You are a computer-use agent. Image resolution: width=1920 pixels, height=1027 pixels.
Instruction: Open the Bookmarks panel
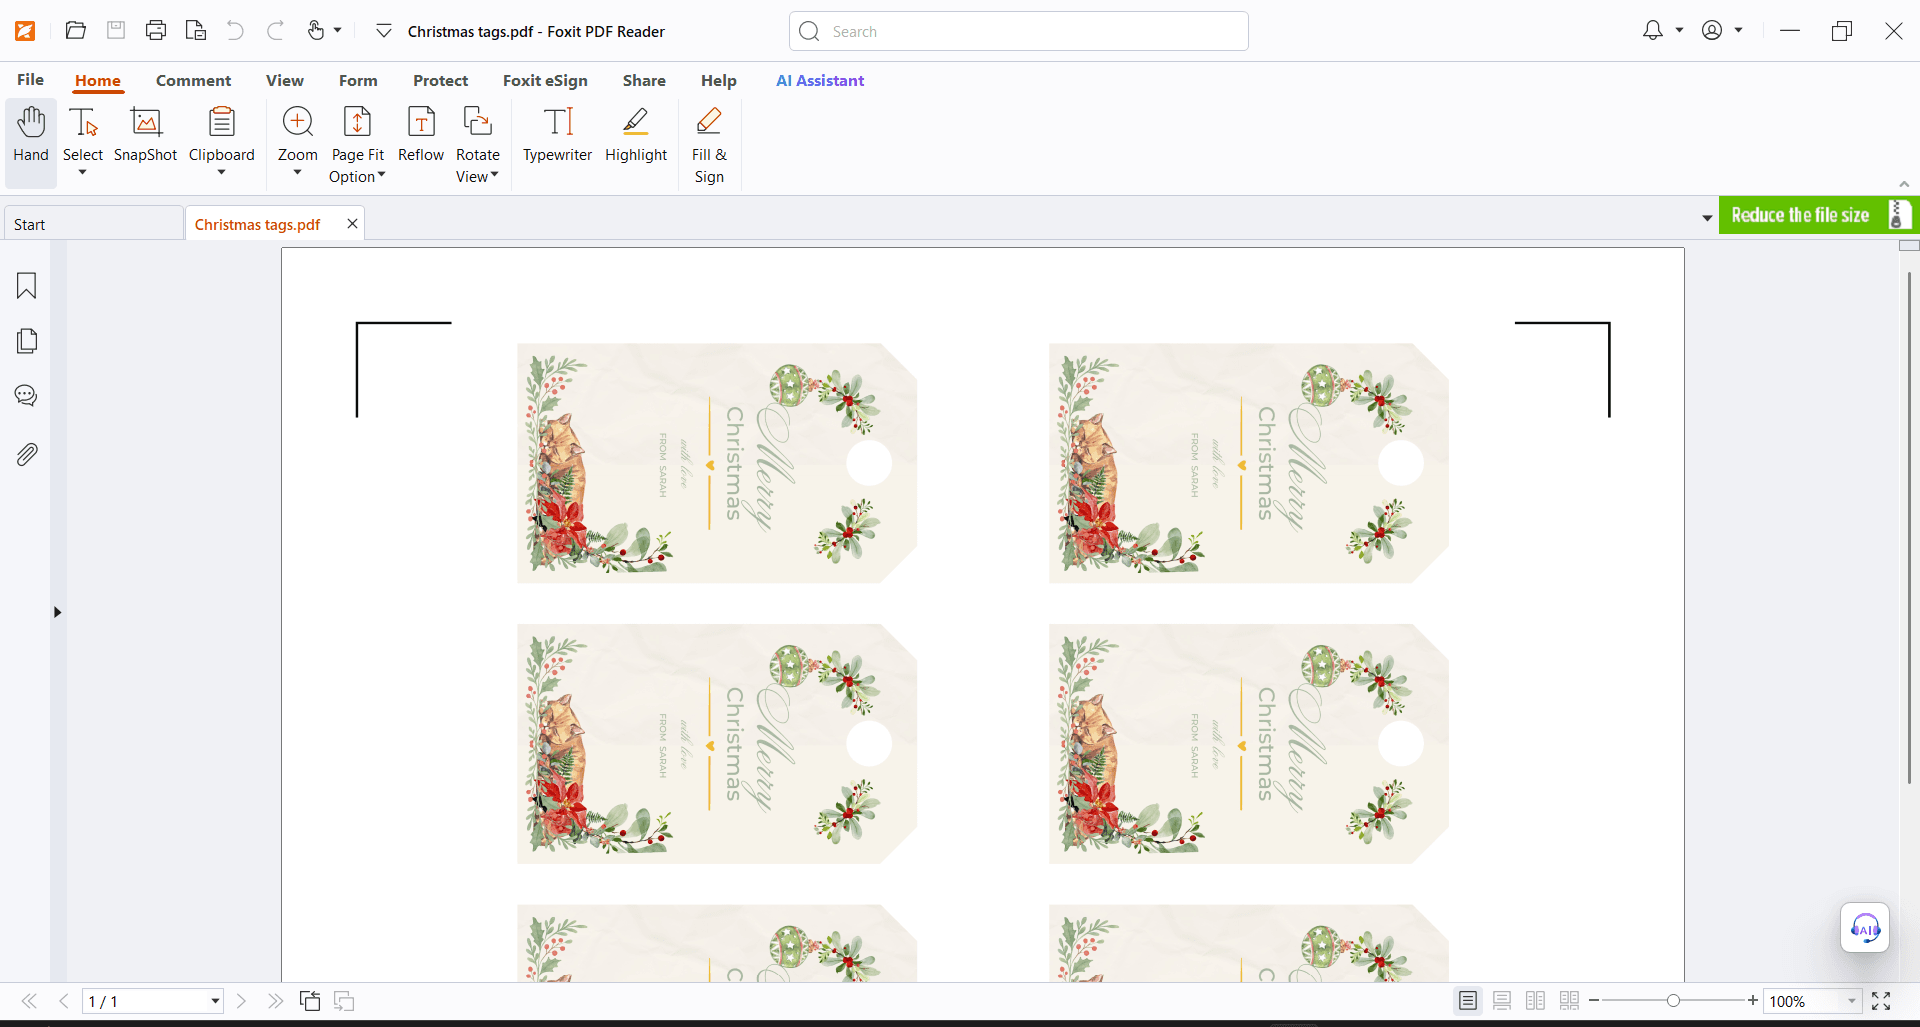pos(27,286)
